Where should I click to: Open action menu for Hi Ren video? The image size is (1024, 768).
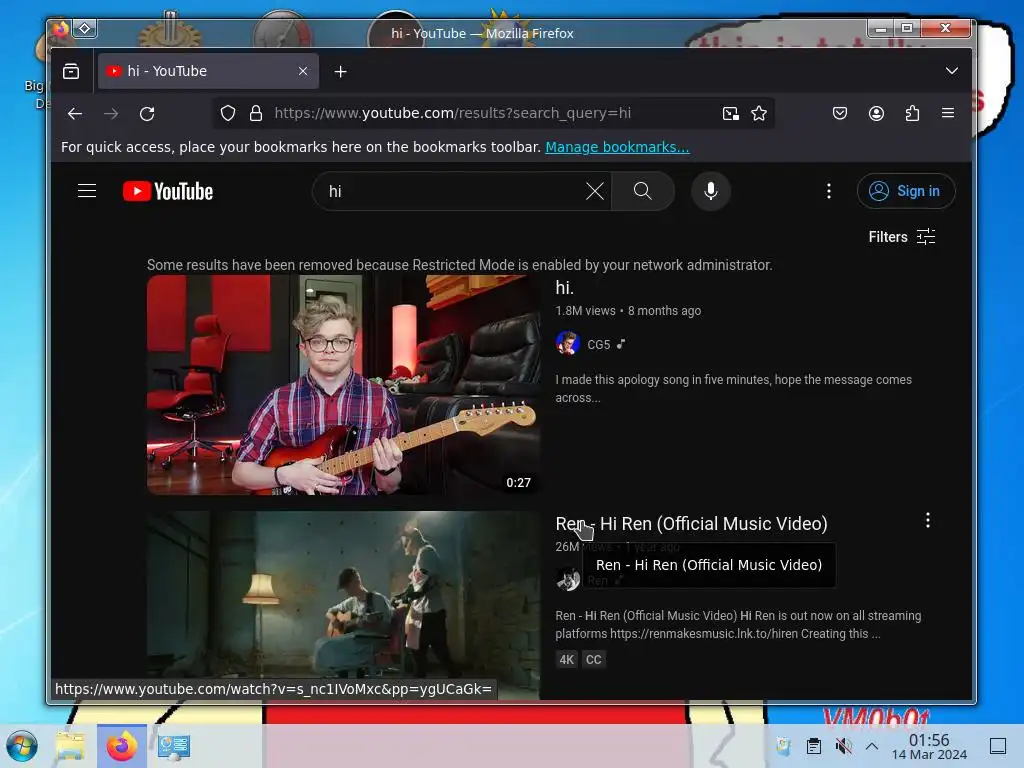pyautogui.click(x=927, y=520)
